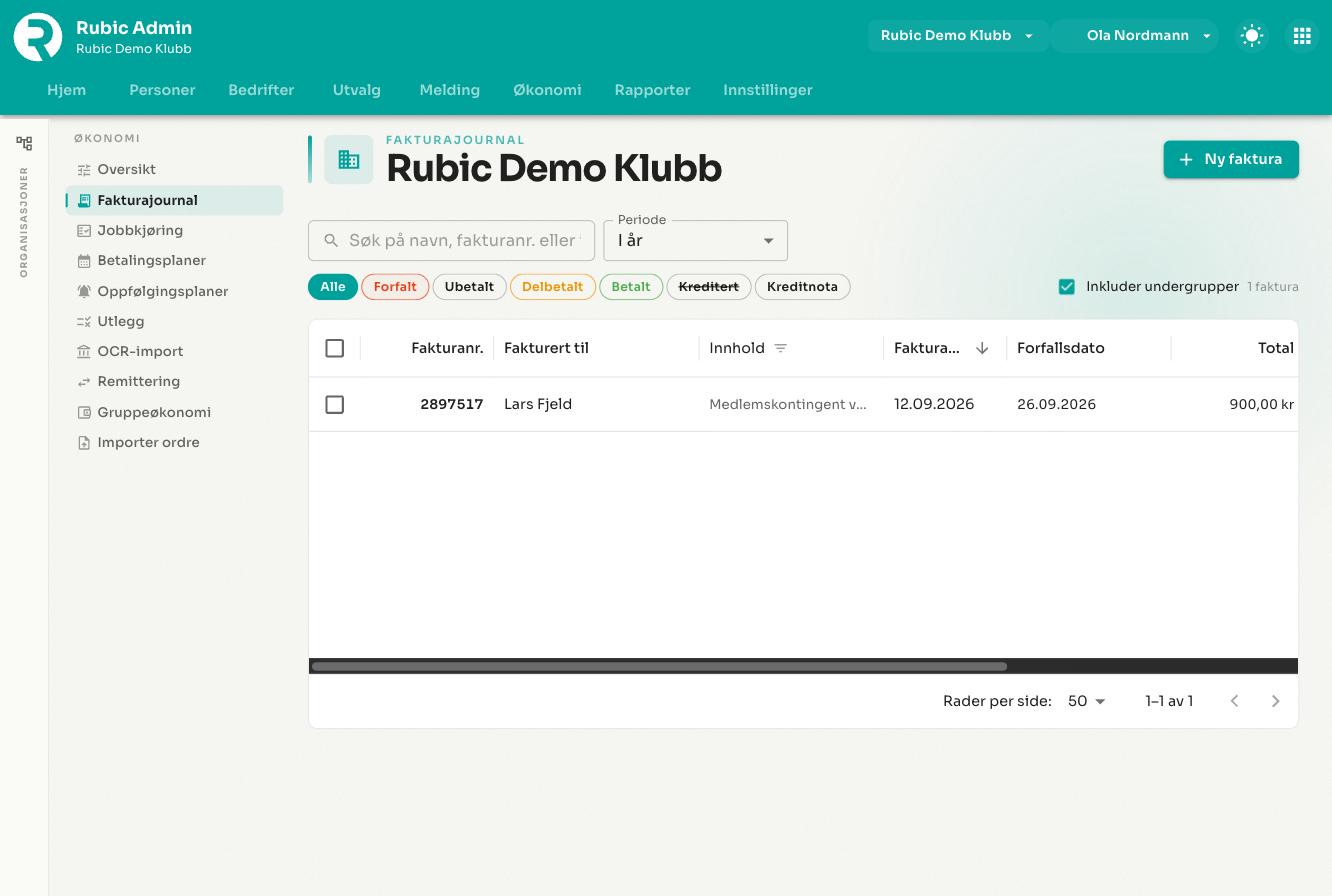1332x896 pixels.
Task: Open the Rubic Demo Klubb organization dropdown
Action: (957, 36)
